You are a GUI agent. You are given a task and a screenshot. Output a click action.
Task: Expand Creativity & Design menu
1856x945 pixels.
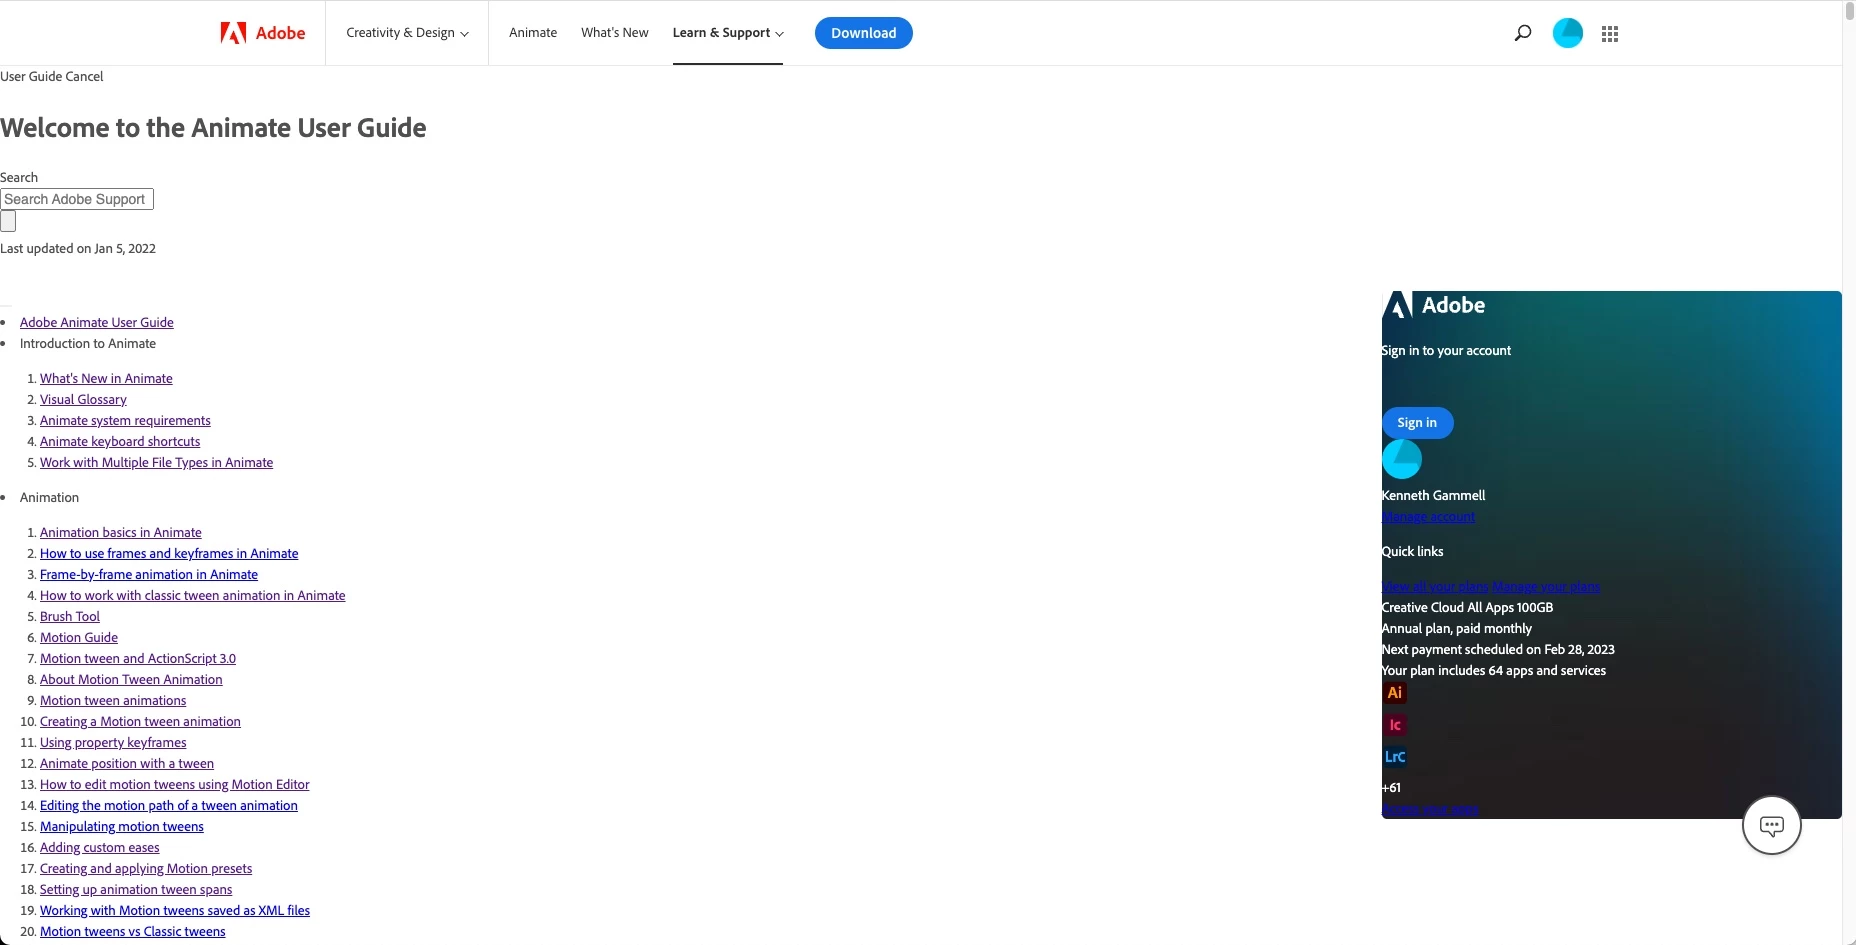pyautogui.click(x=407, y=33)
